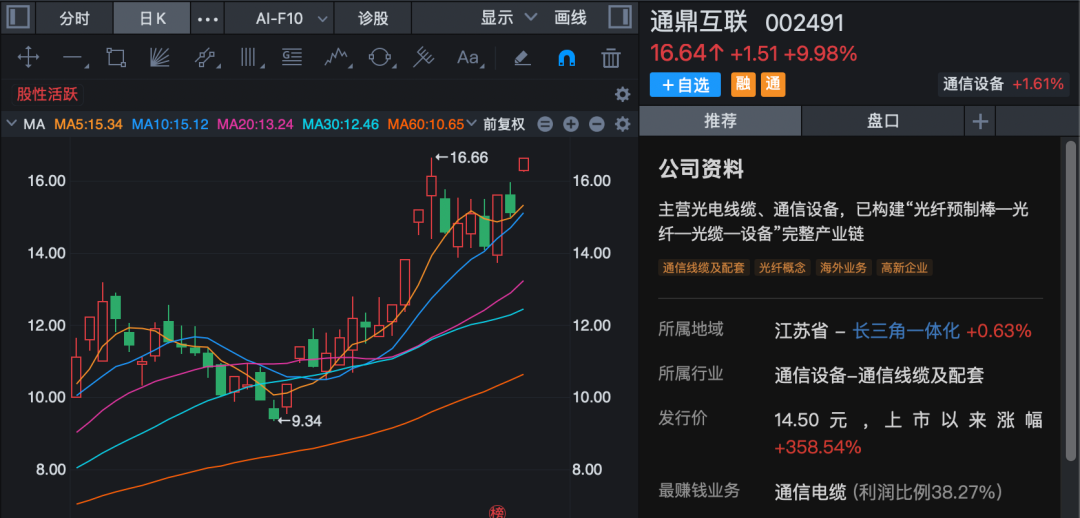Image resolution: width=1080 pixels, height=518 pixels.
Task: Open the 前复权 adjustment dropdown
Action: pyautogui.click(x=503, y=125)
